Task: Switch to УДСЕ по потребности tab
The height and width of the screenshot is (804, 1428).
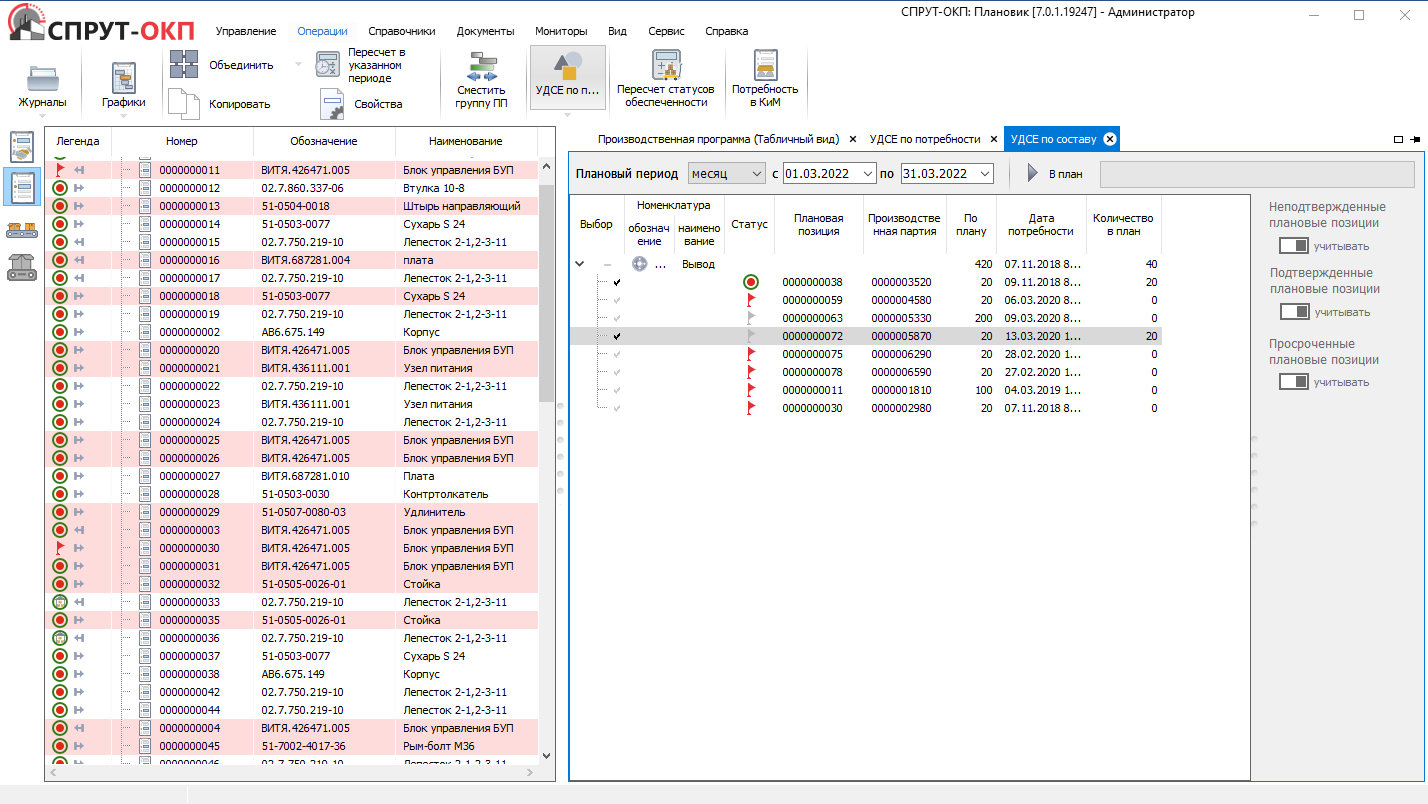Action: point(924,139)
